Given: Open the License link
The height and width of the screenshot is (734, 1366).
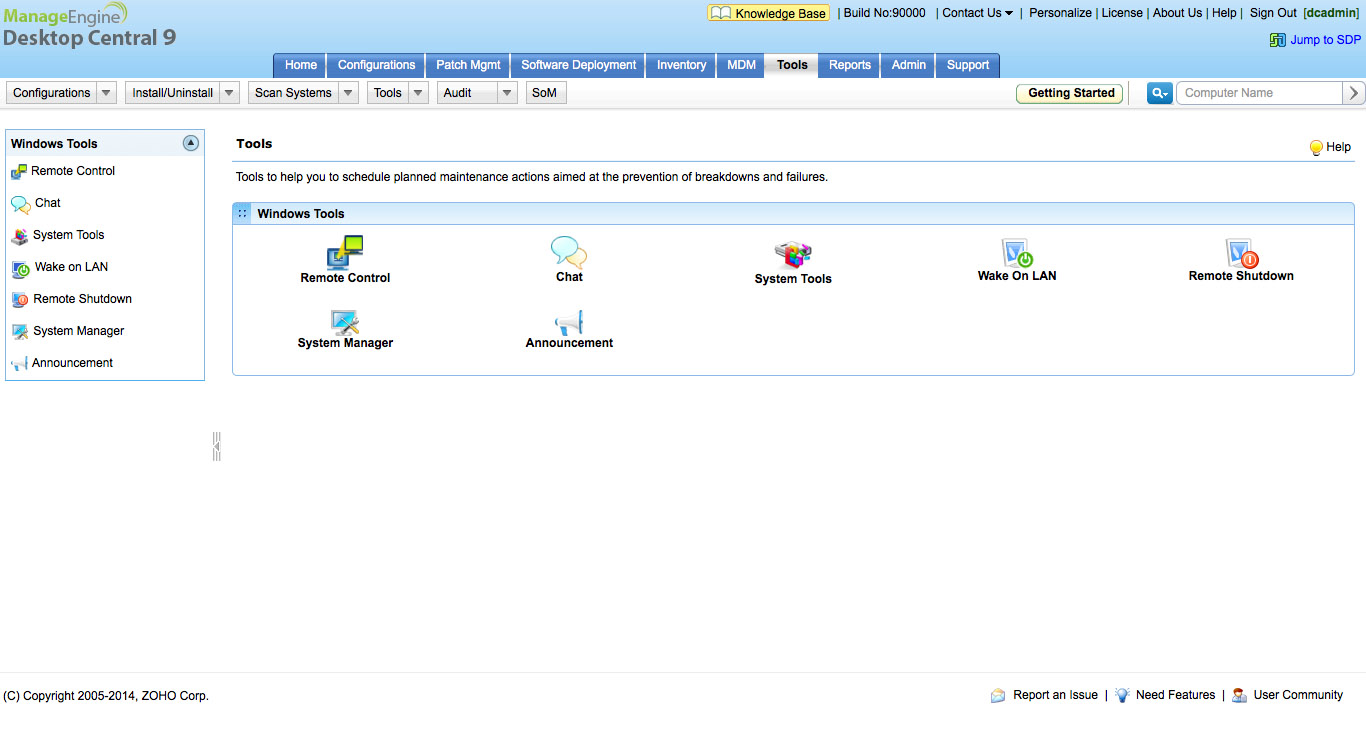Looking at the screenshot, I should (1122, 13).
